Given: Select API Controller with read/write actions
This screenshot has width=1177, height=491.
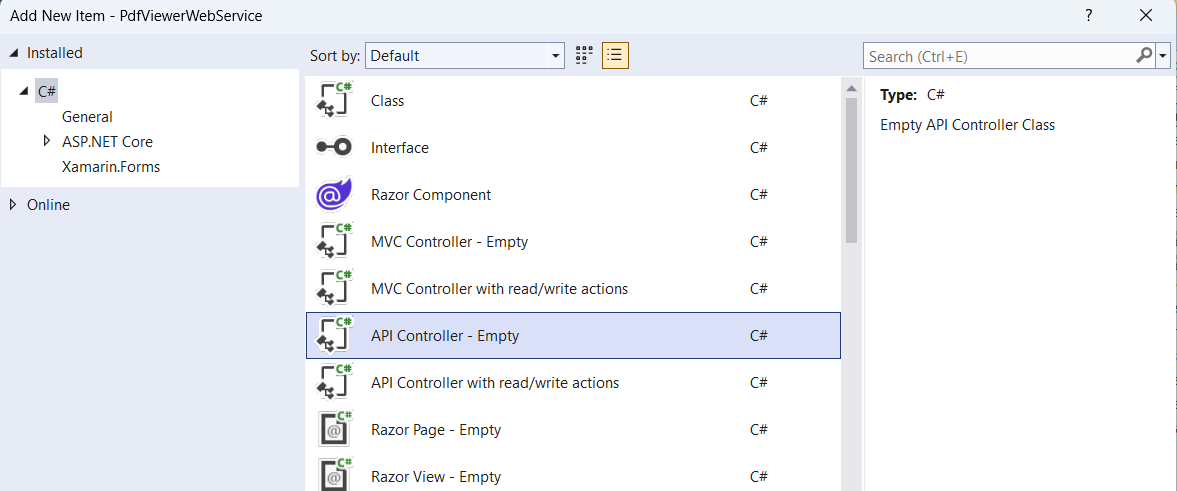Looking at the screenshot, I should click(x=494, y=383).
